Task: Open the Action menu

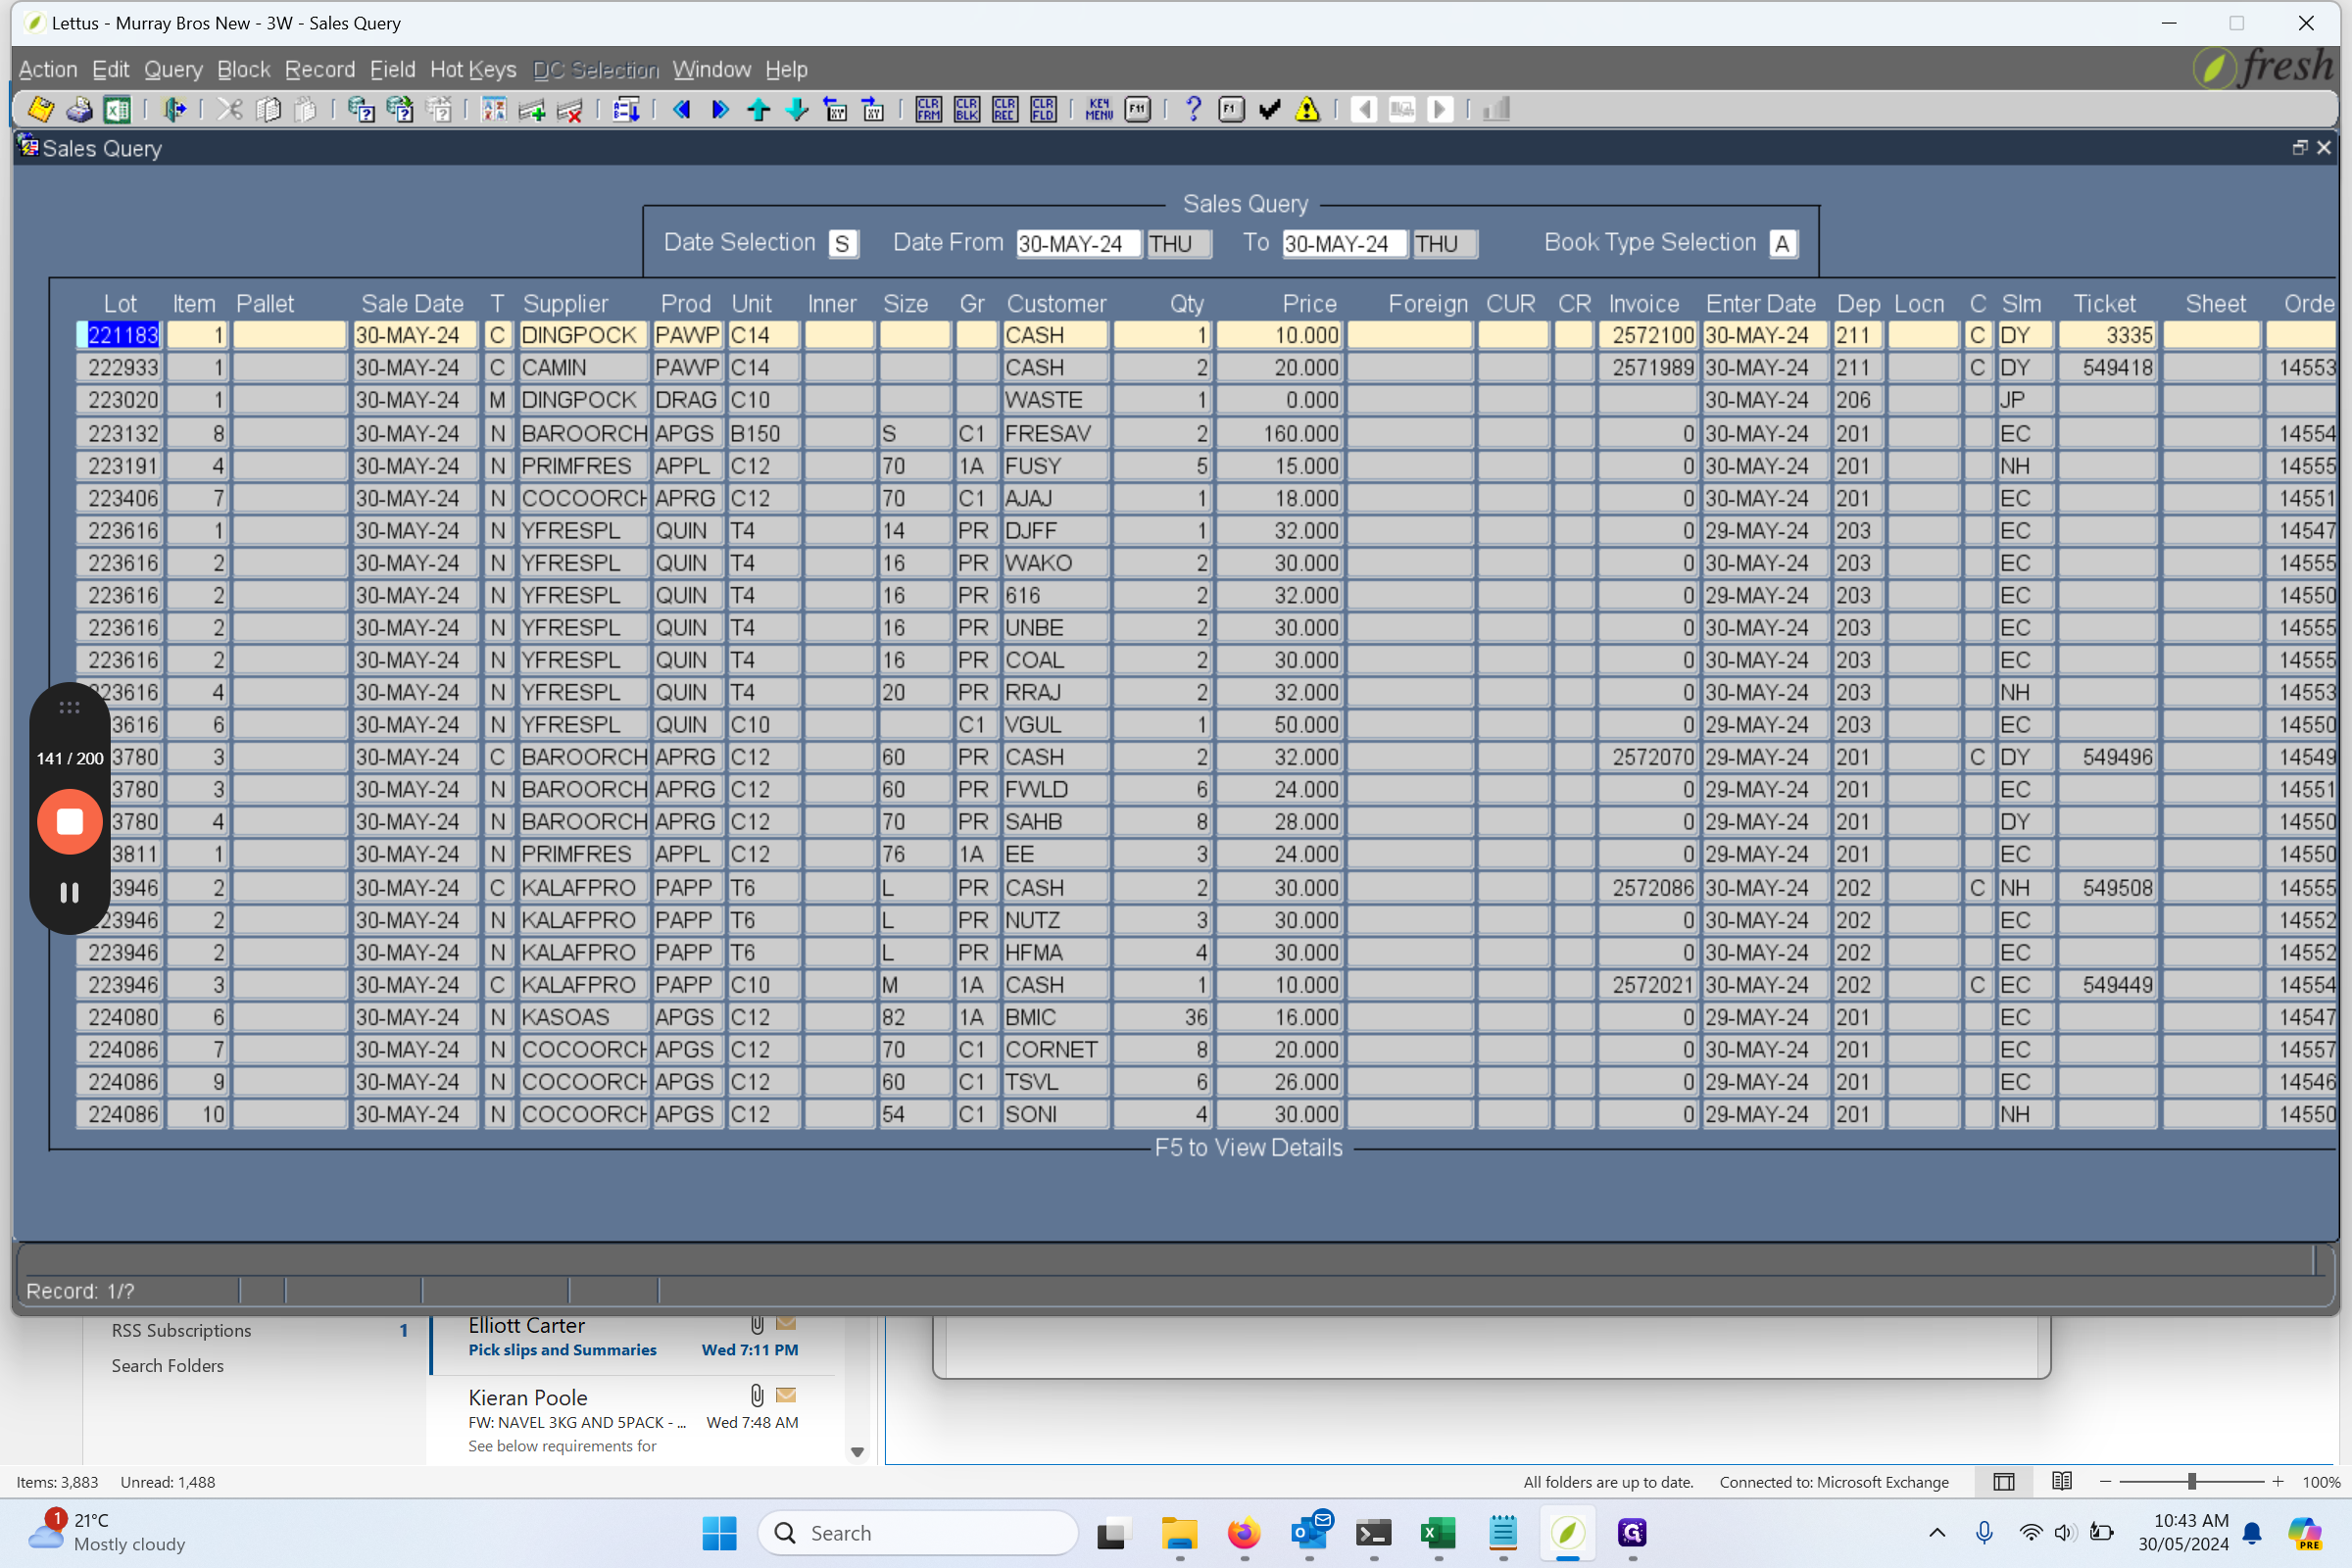Action: pos(48,69)
